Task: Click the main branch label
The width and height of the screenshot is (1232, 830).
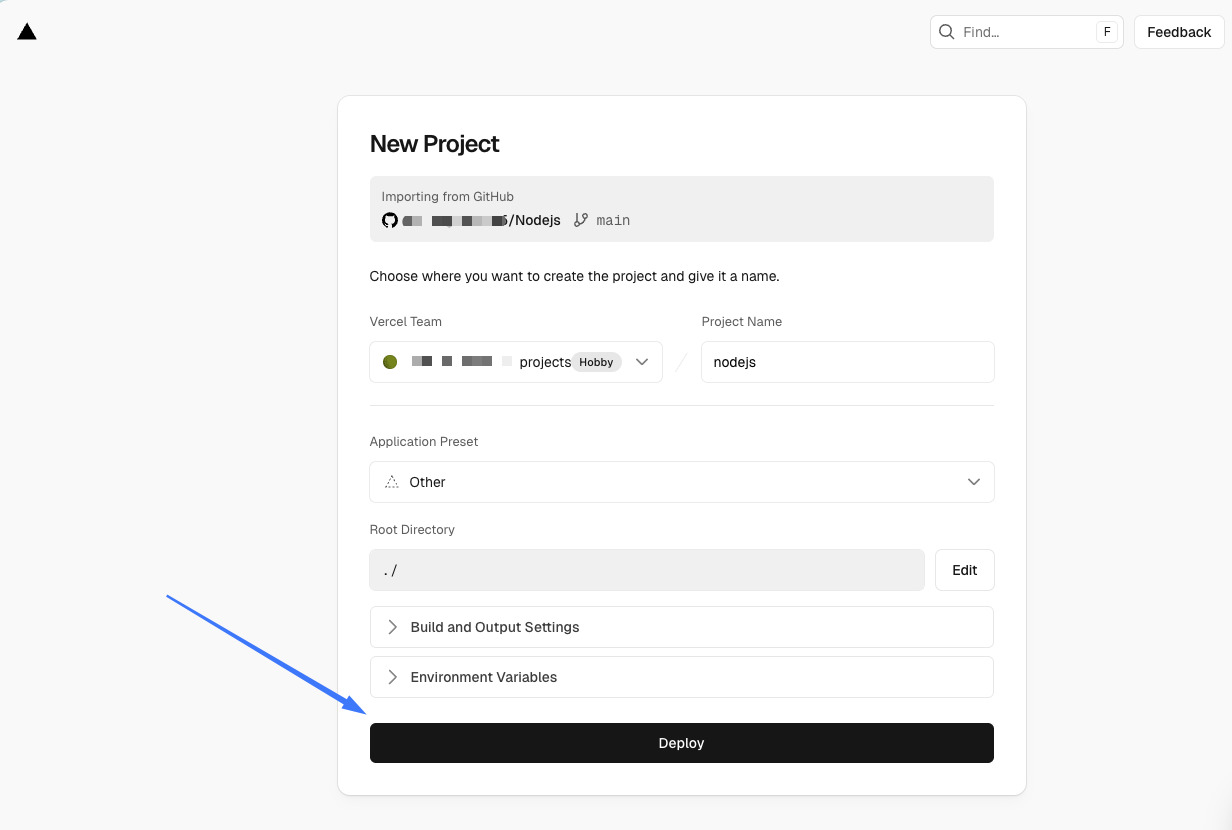Action: pyautogui.click(x=613, y=220)
